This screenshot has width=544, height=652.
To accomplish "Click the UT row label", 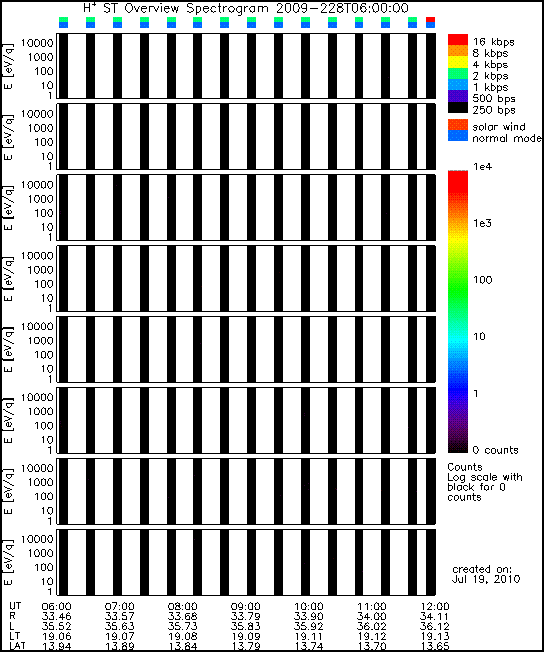I will tap(15, 606).
